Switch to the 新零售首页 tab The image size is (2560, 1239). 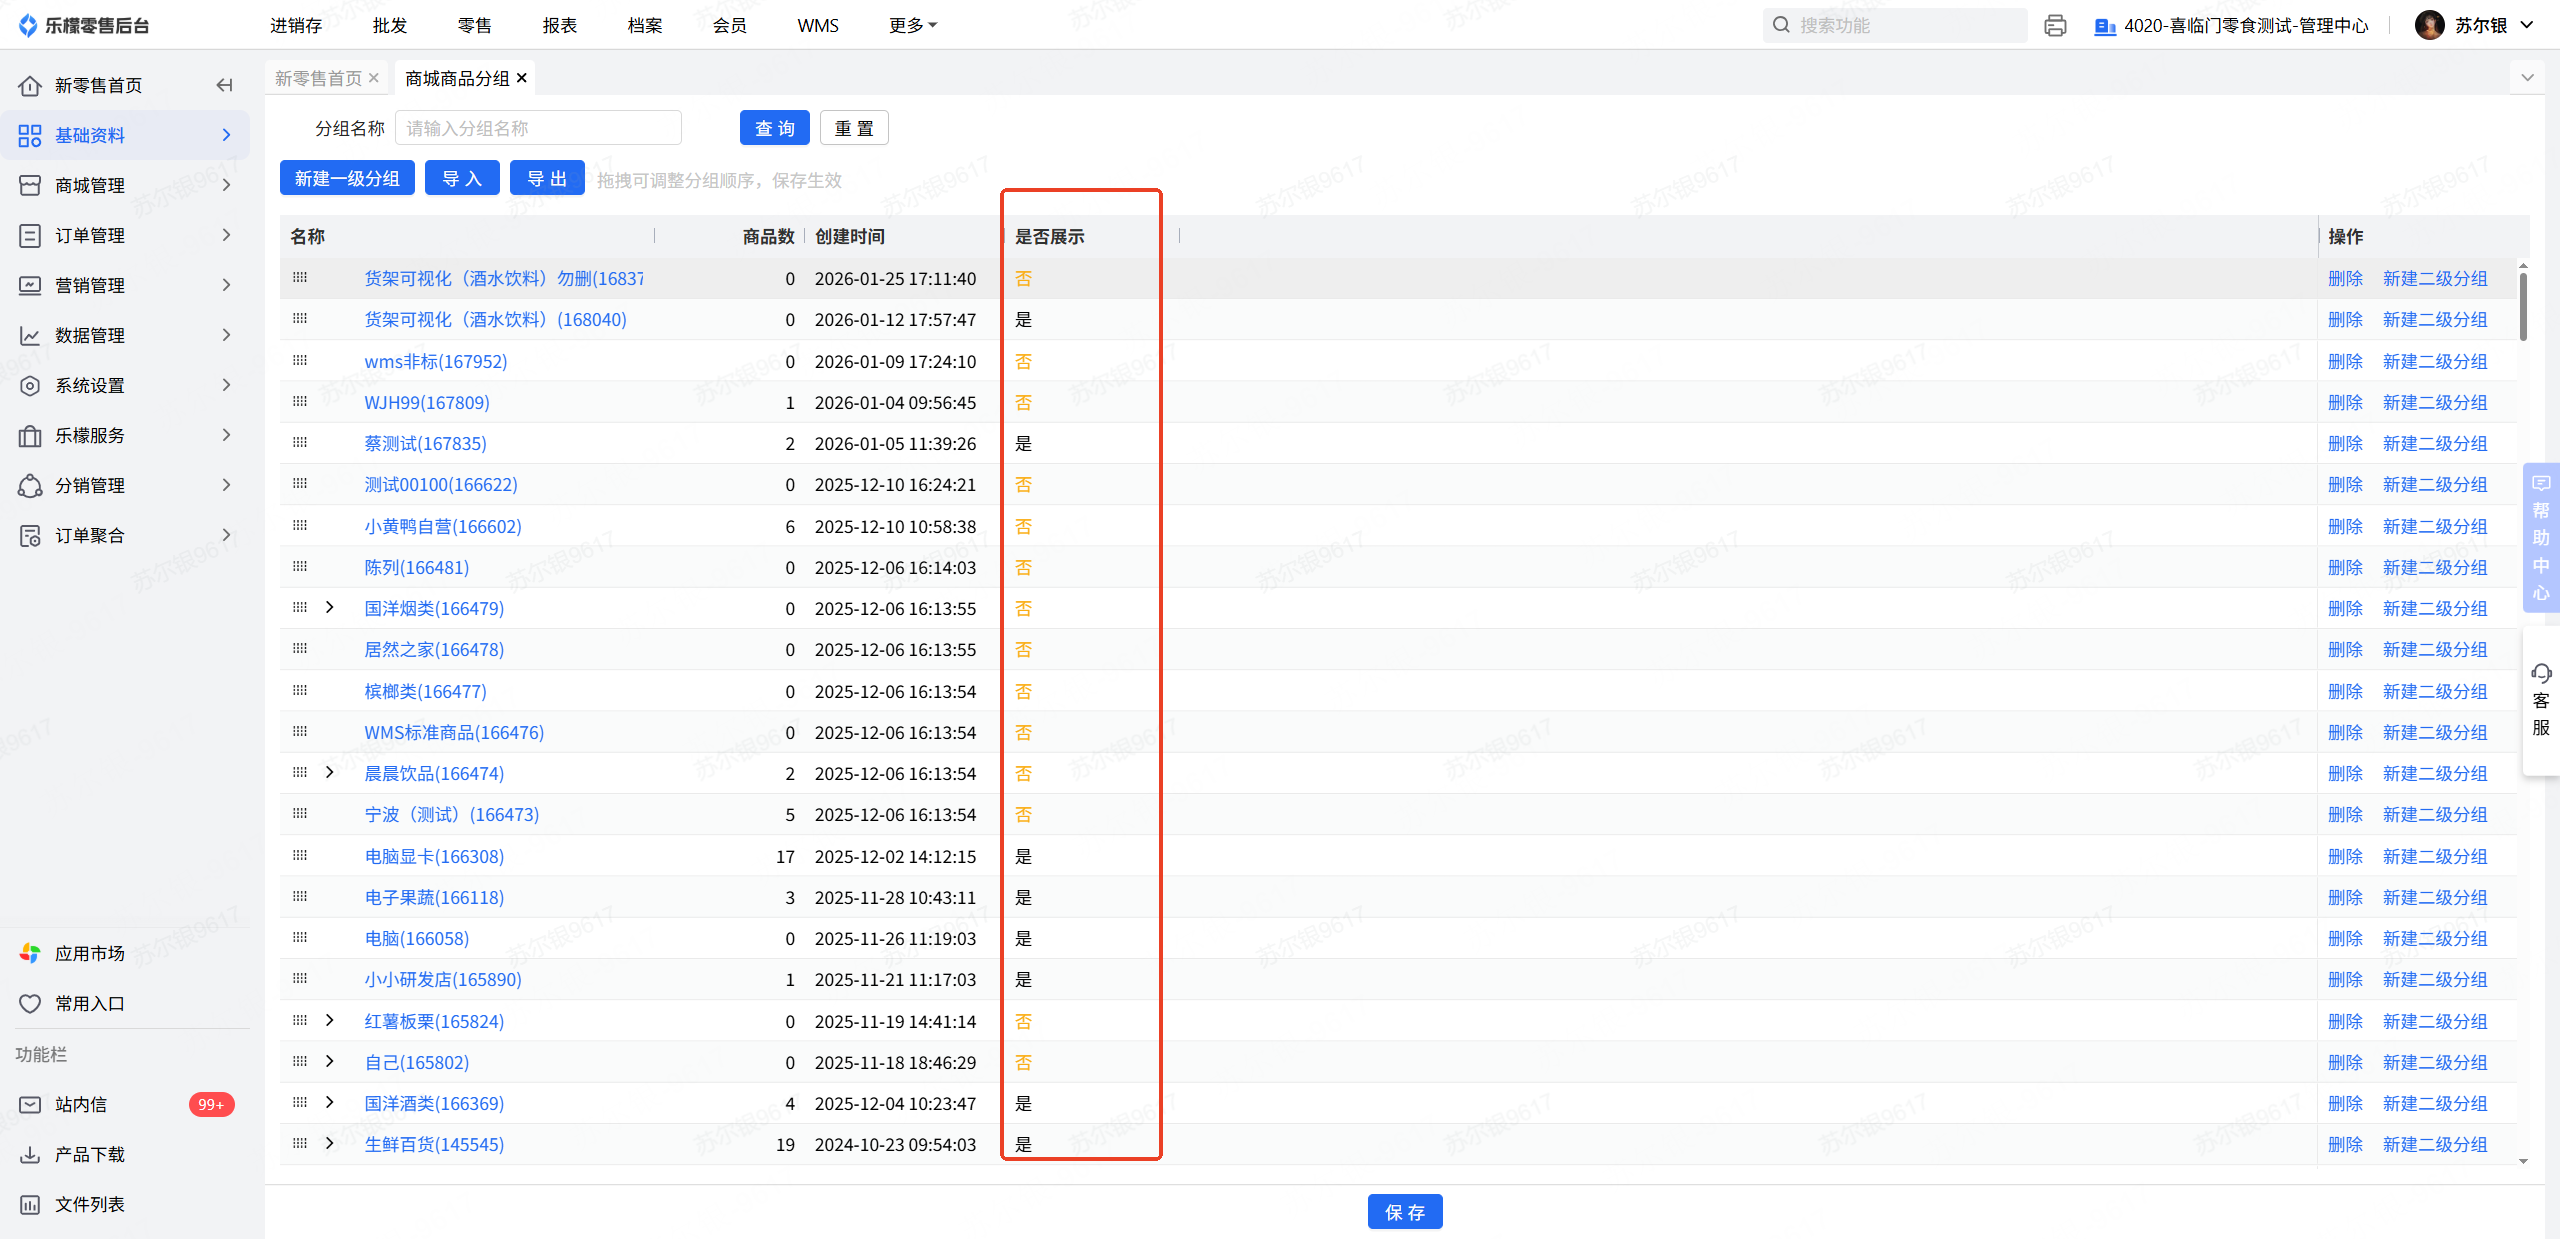coord(318,78)
